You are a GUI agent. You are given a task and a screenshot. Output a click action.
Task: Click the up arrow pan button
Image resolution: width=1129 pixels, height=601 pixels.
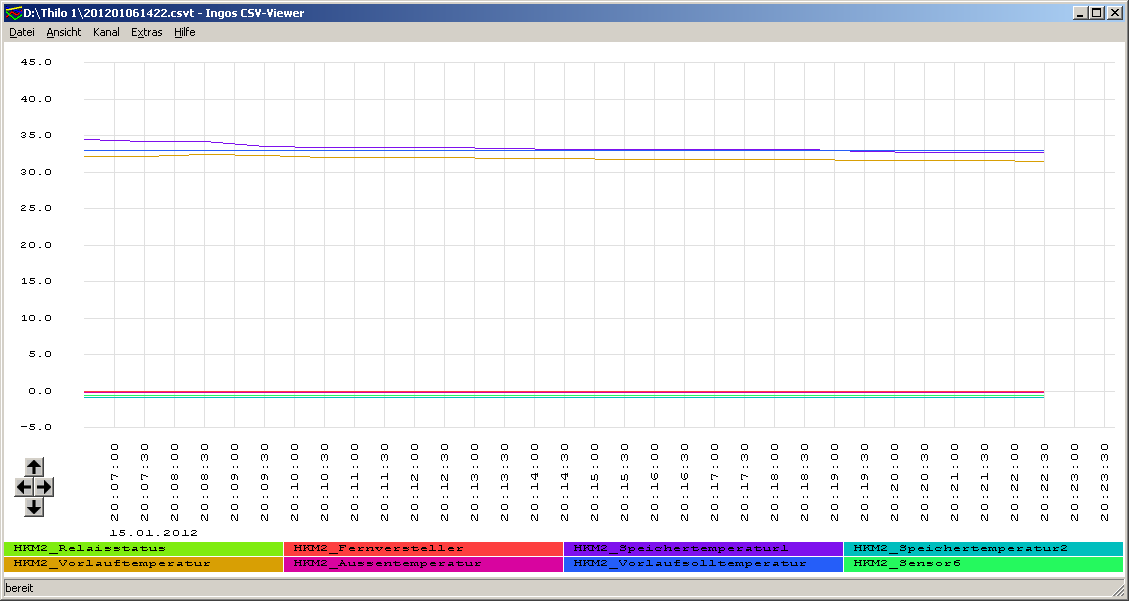click(x=34, y=466)
